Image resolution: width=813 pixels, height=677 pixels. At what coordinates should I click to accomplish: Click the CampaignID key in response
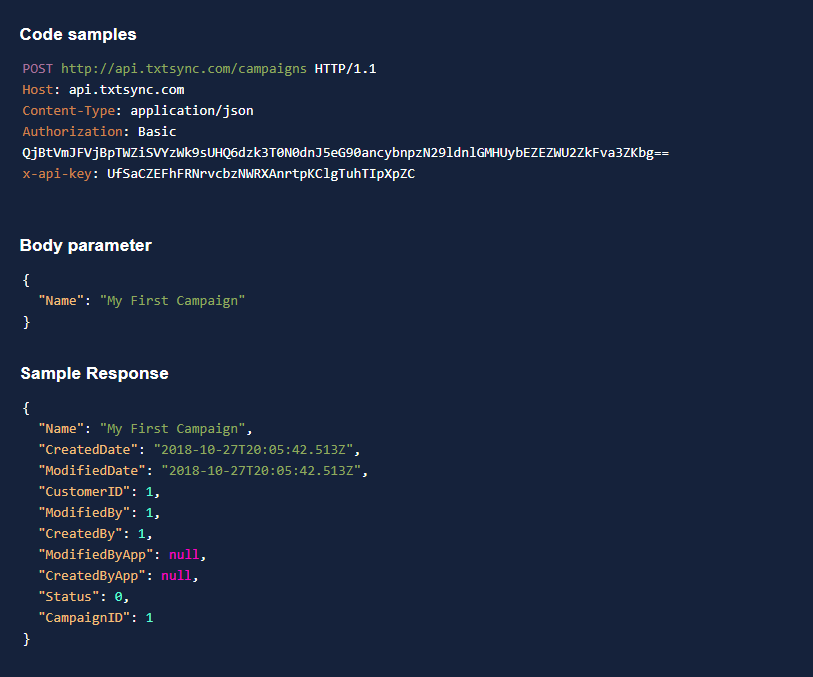pyautogui.click(x=84, y=618)
